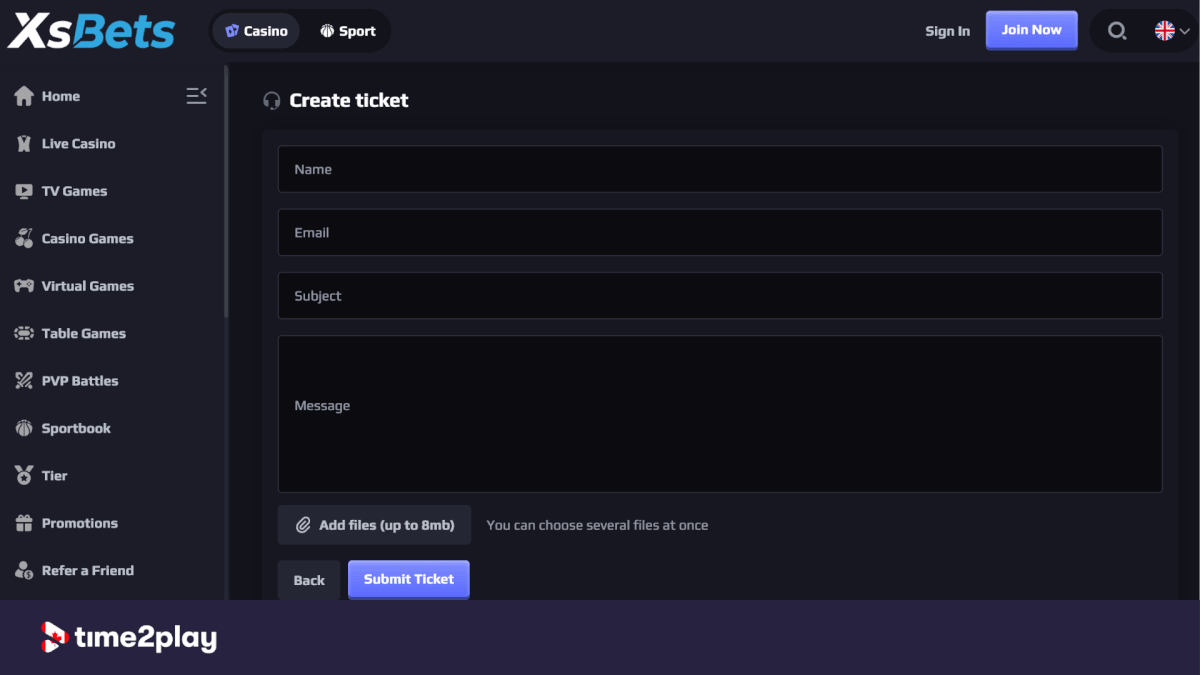Collapse the sidebar menu icon
Image resolution: width=1200 pixels, height=675 pixels.
point(196,95)
